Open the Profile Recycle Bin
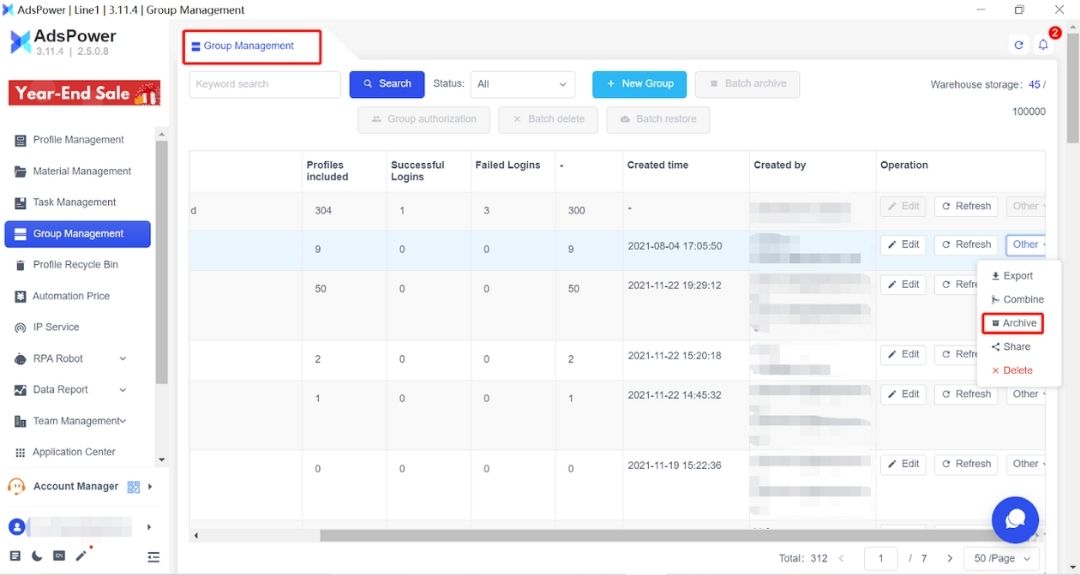 (x=75, y=265)
